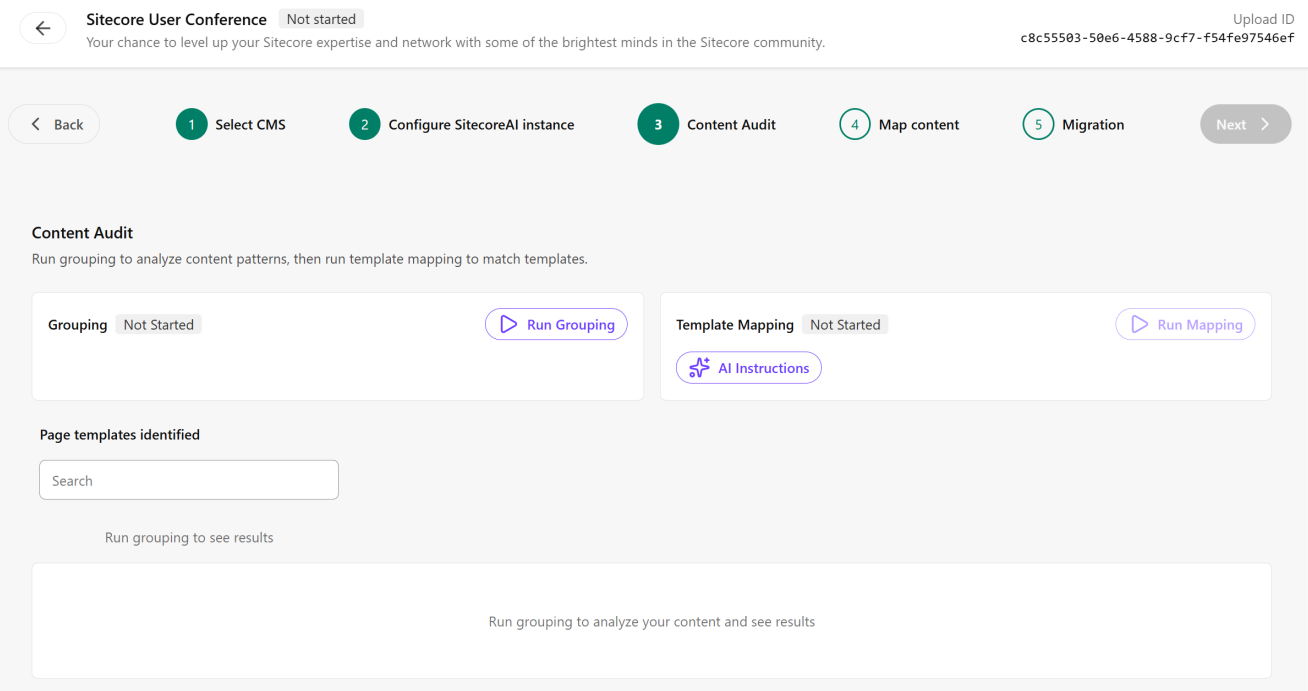Click the 'Not started' badge near title
Viewport: 1308px width, 691px height.
[x=320, y=19]
